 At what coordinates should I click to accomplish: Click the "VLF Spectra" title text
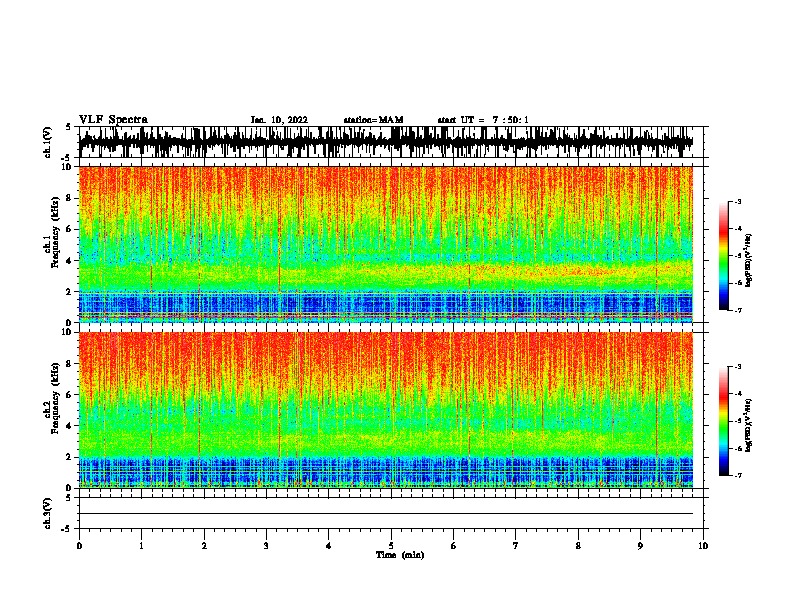(x=113, y=120)
